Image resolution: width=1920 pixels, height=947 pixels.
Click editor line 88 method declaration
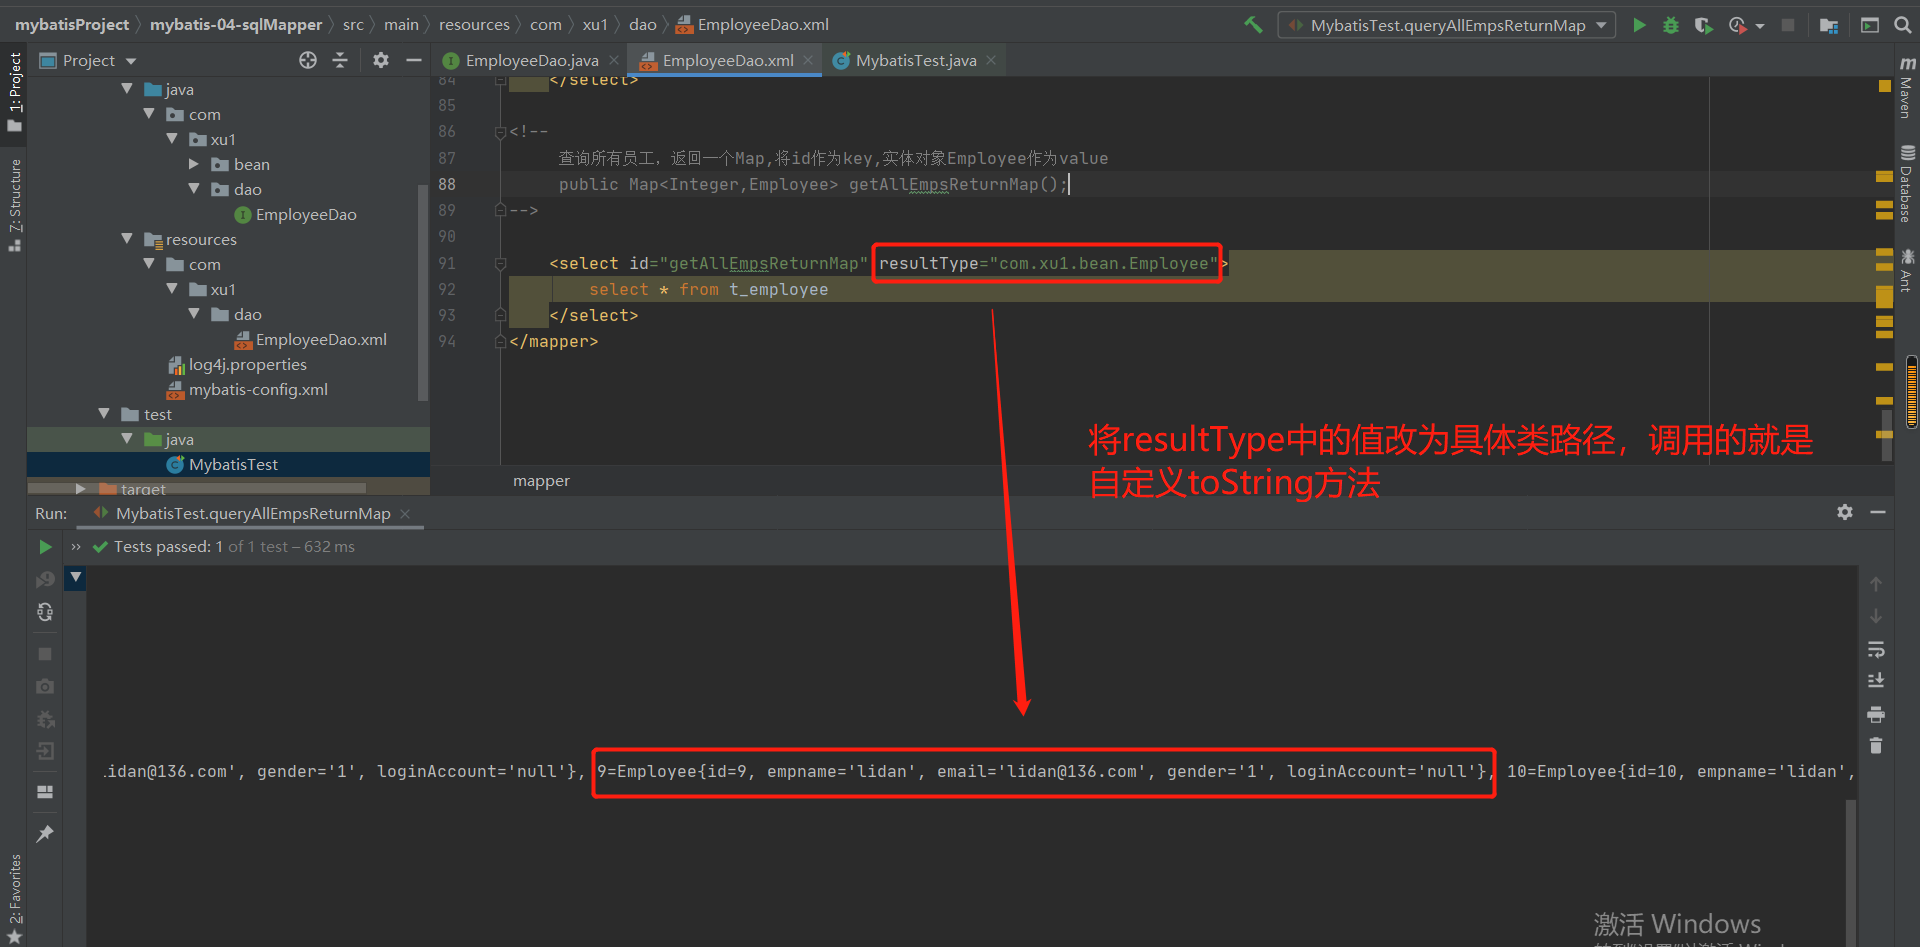point(813,184)
